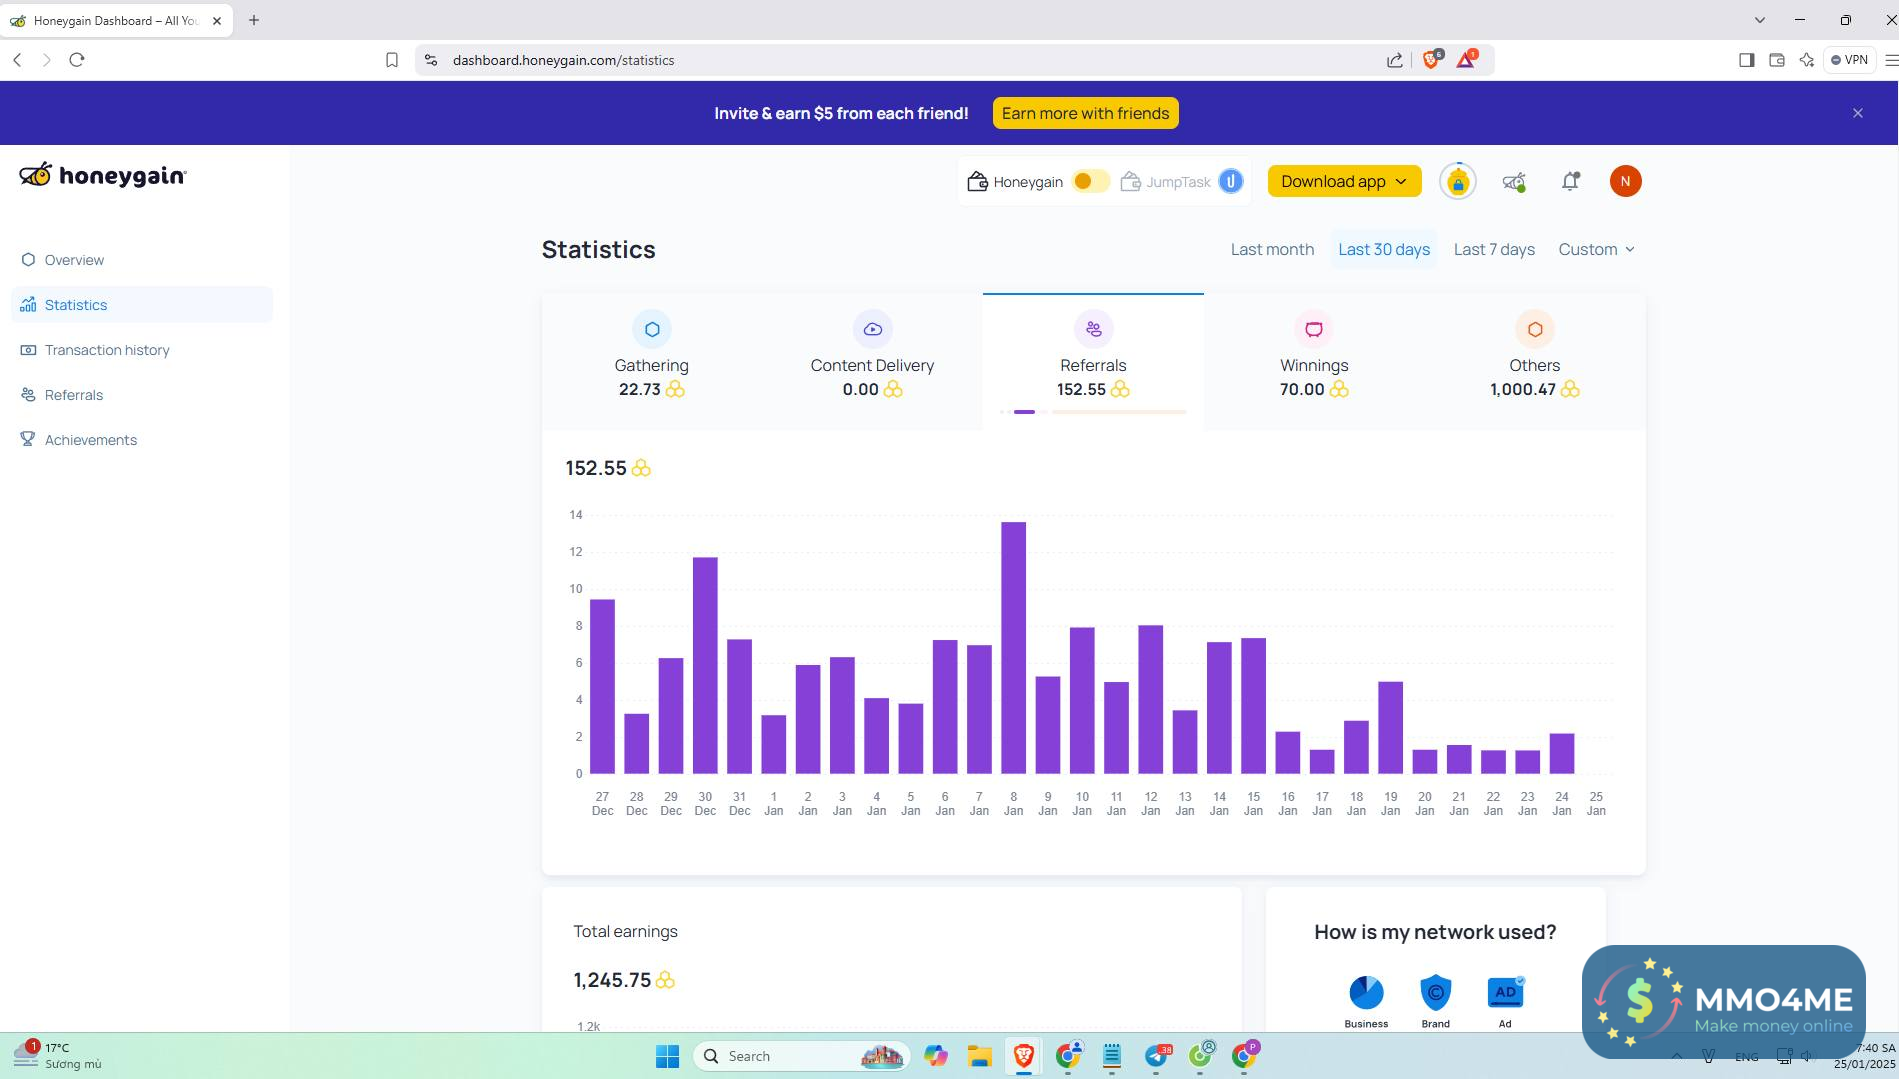
Task: Open Leo AI assistant icon
Action: click(x=1806, y=60)
